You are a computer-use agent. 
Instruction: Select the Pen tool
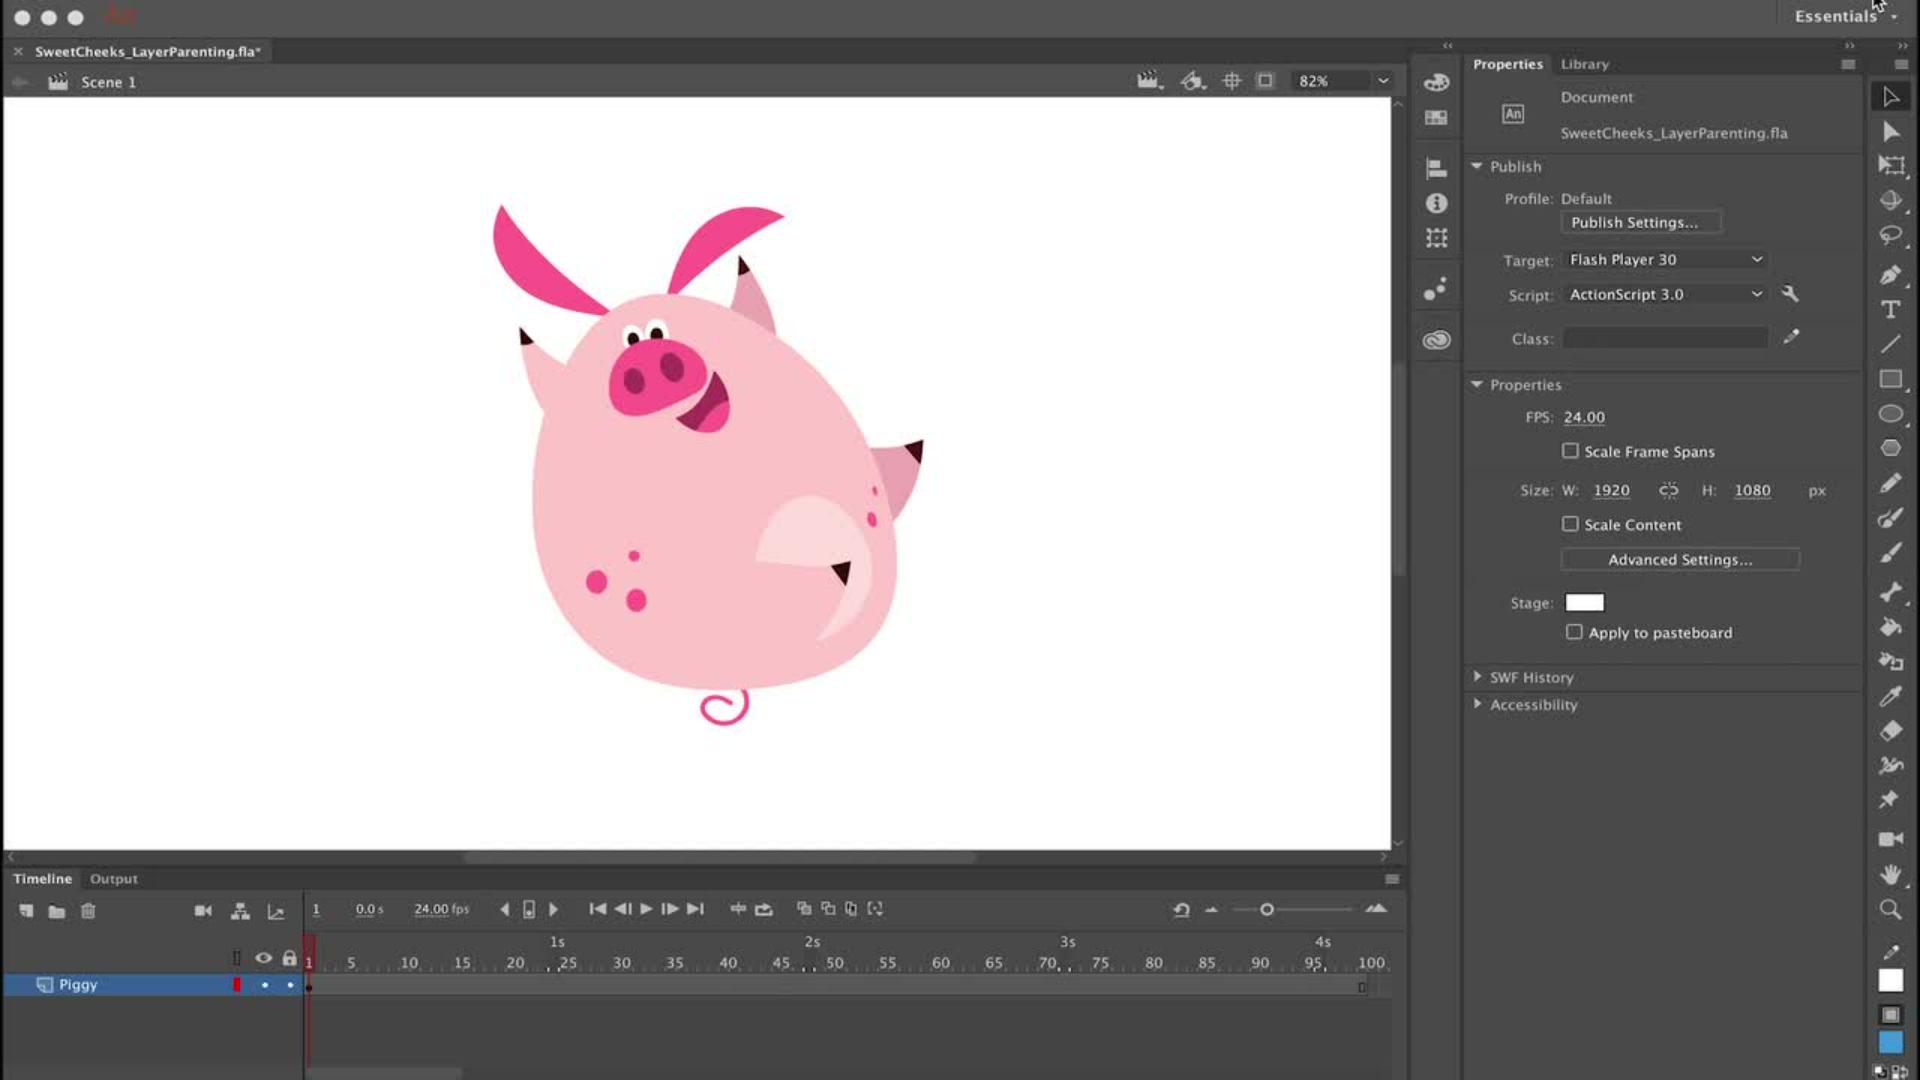pos(1892,276)
